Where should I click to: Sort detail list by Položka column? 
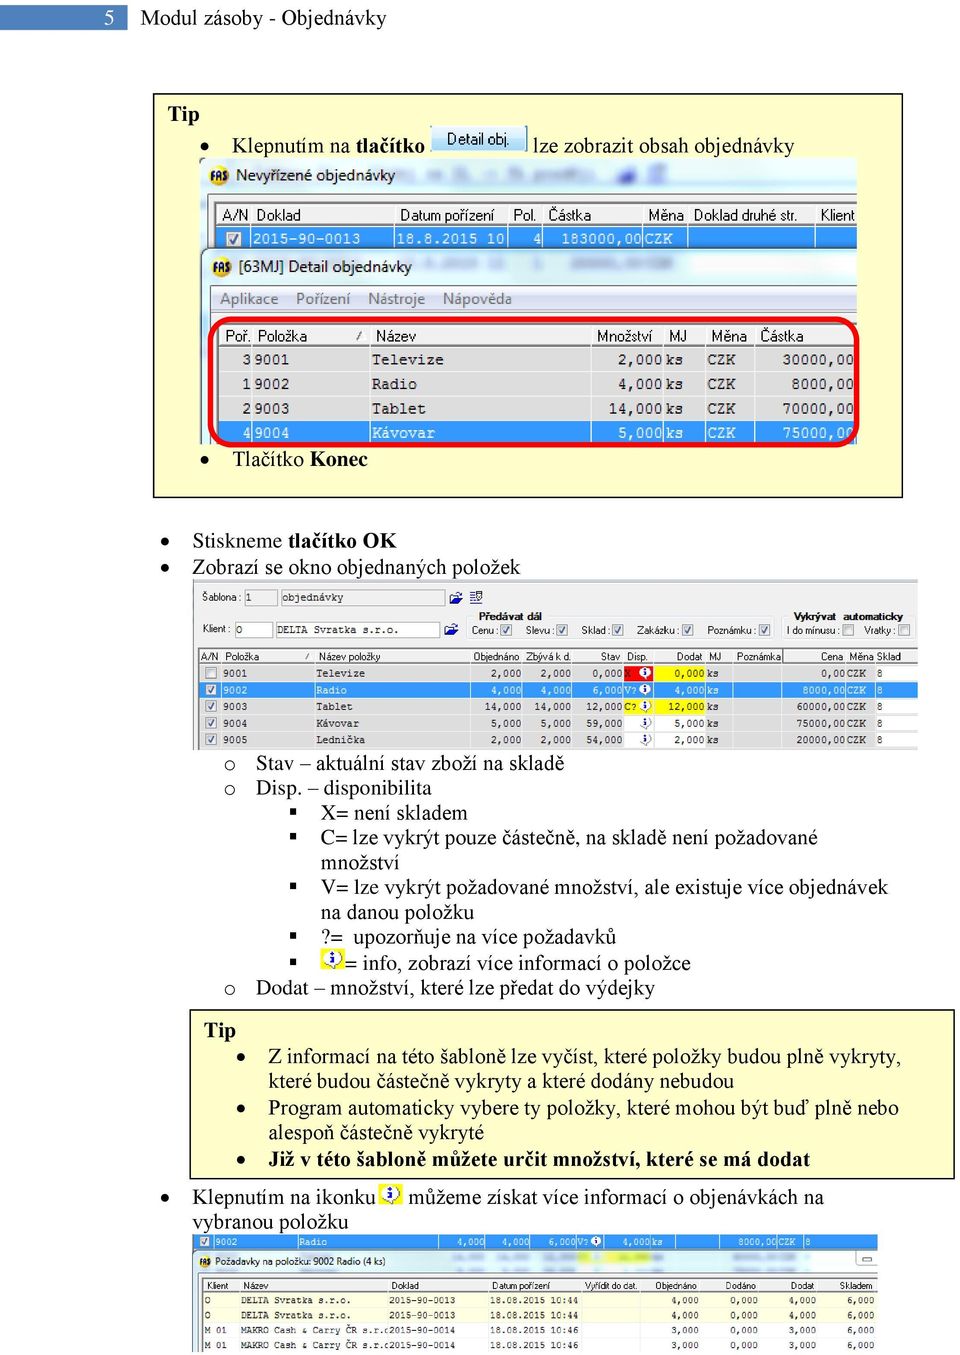[310, 336]
